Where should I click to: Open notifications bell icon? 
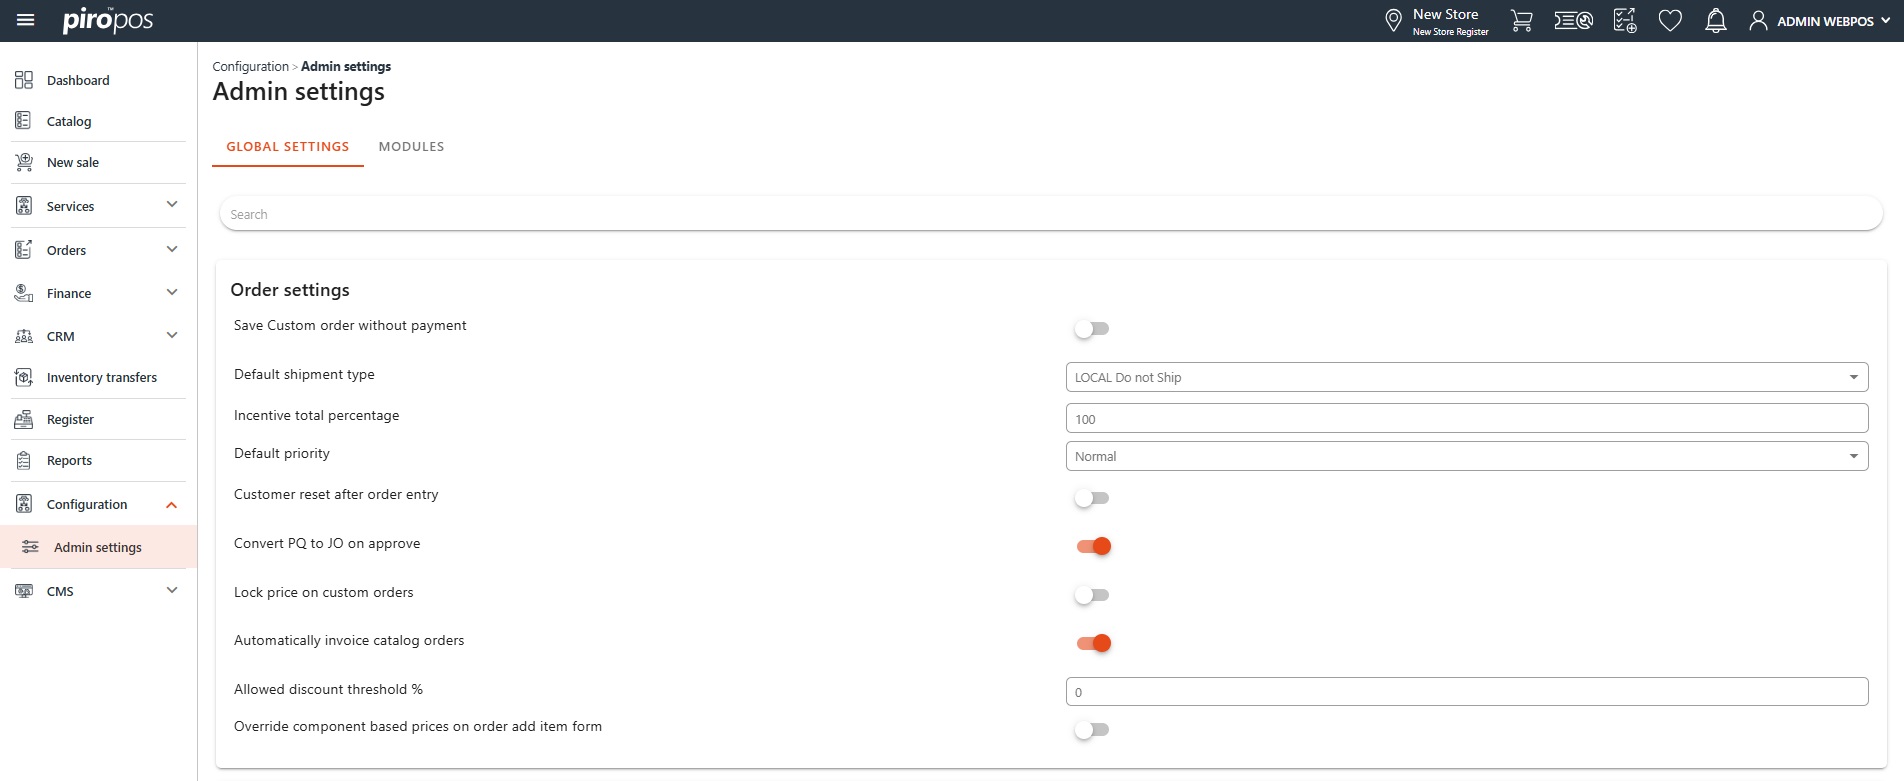tap(1715, 21)
